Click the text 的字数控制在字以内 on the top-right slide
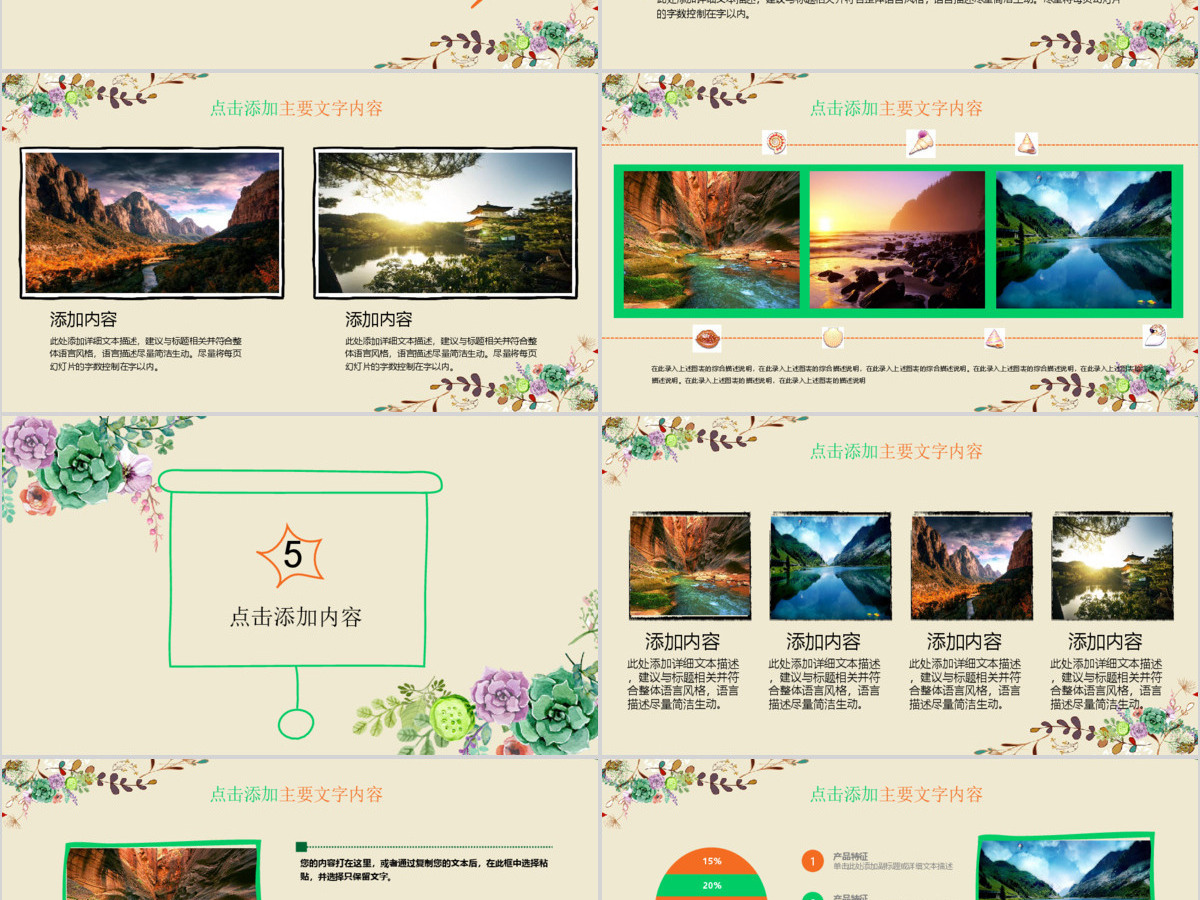The width and height of the screenshot is (1200, 900). (x=703, y=14)
